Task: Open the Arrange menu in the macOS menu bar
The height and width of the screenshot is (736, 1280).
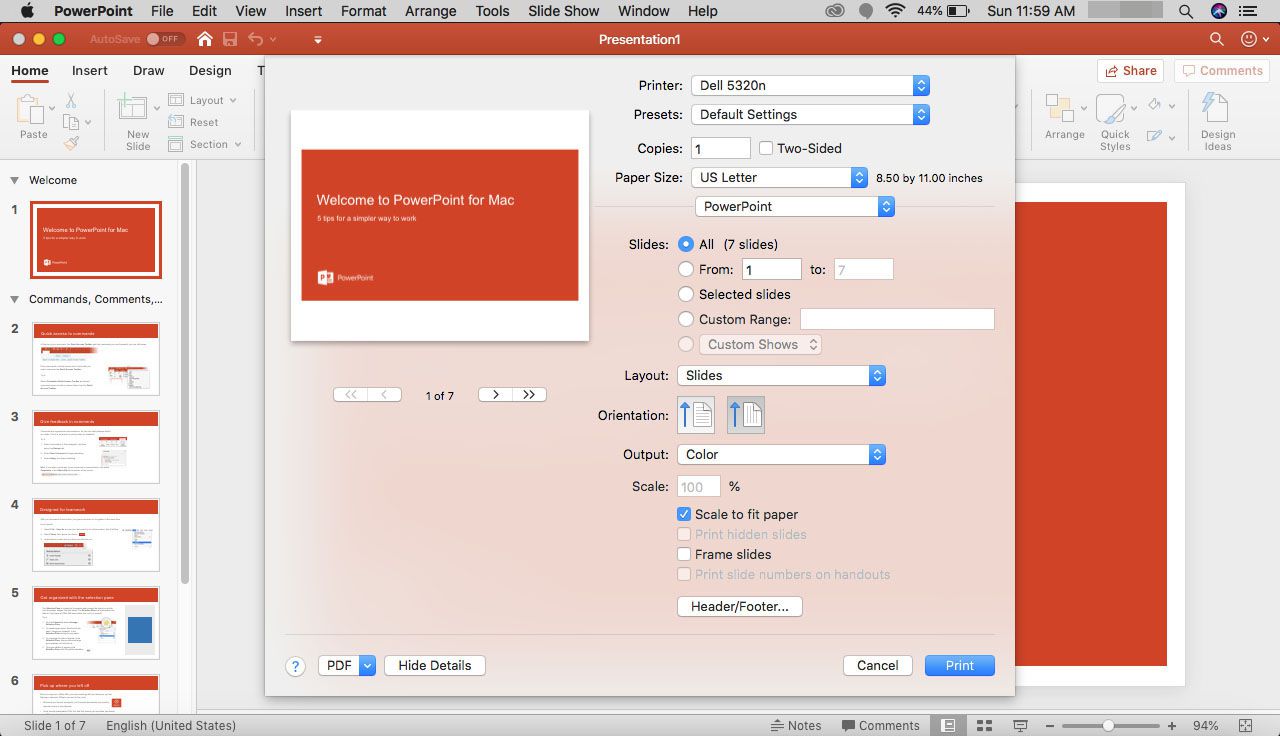Action: point(431,11)
